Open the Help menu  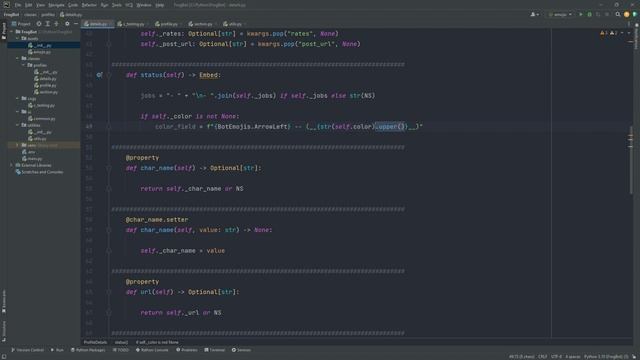pyautogui.click(x=160, y=5)
